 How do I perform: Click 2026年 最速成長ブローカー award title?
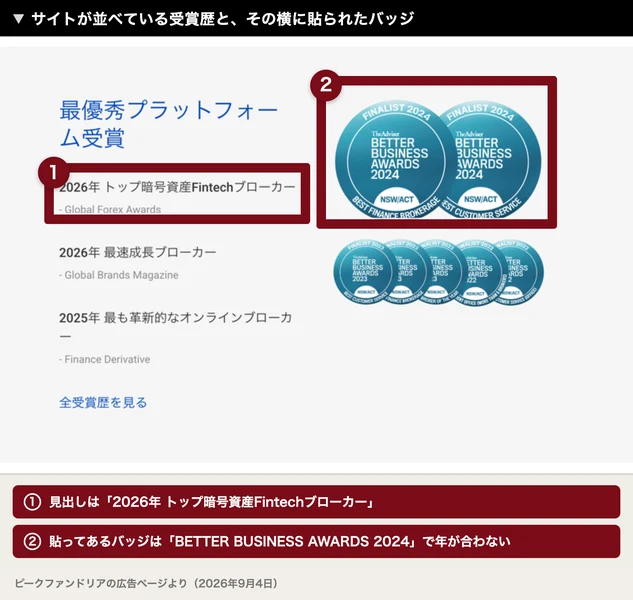point(138,252)
